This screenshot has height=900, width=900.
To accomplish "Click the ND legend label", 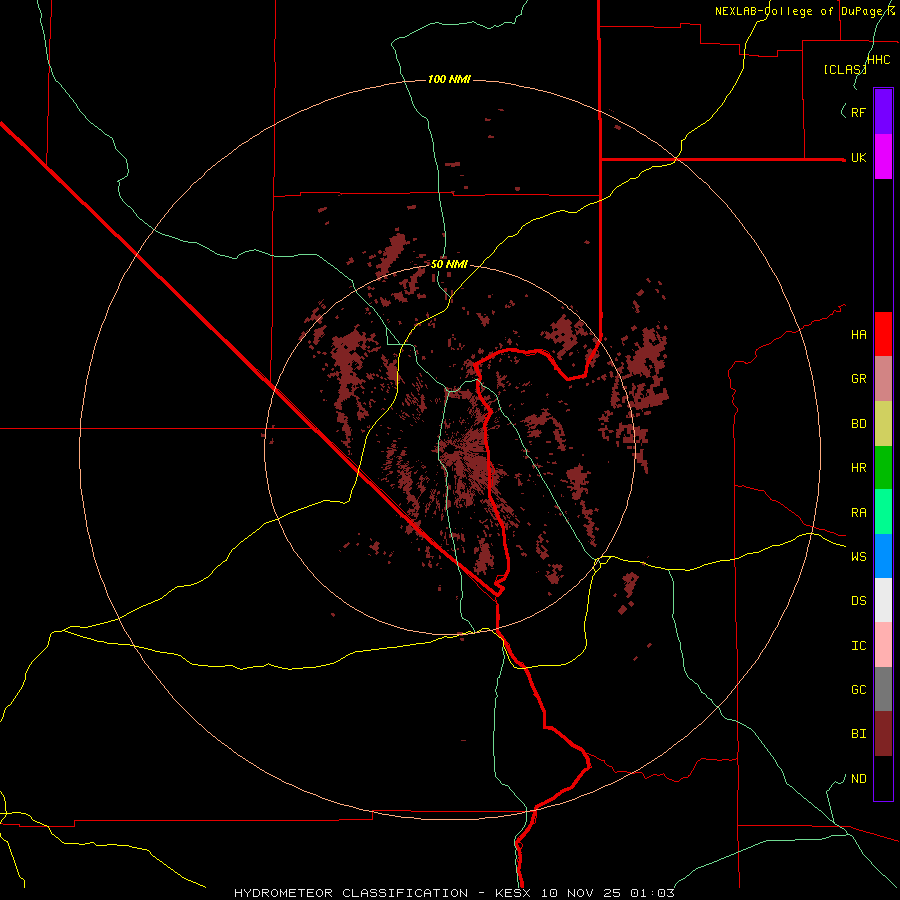I will click(x=859, y=779).
